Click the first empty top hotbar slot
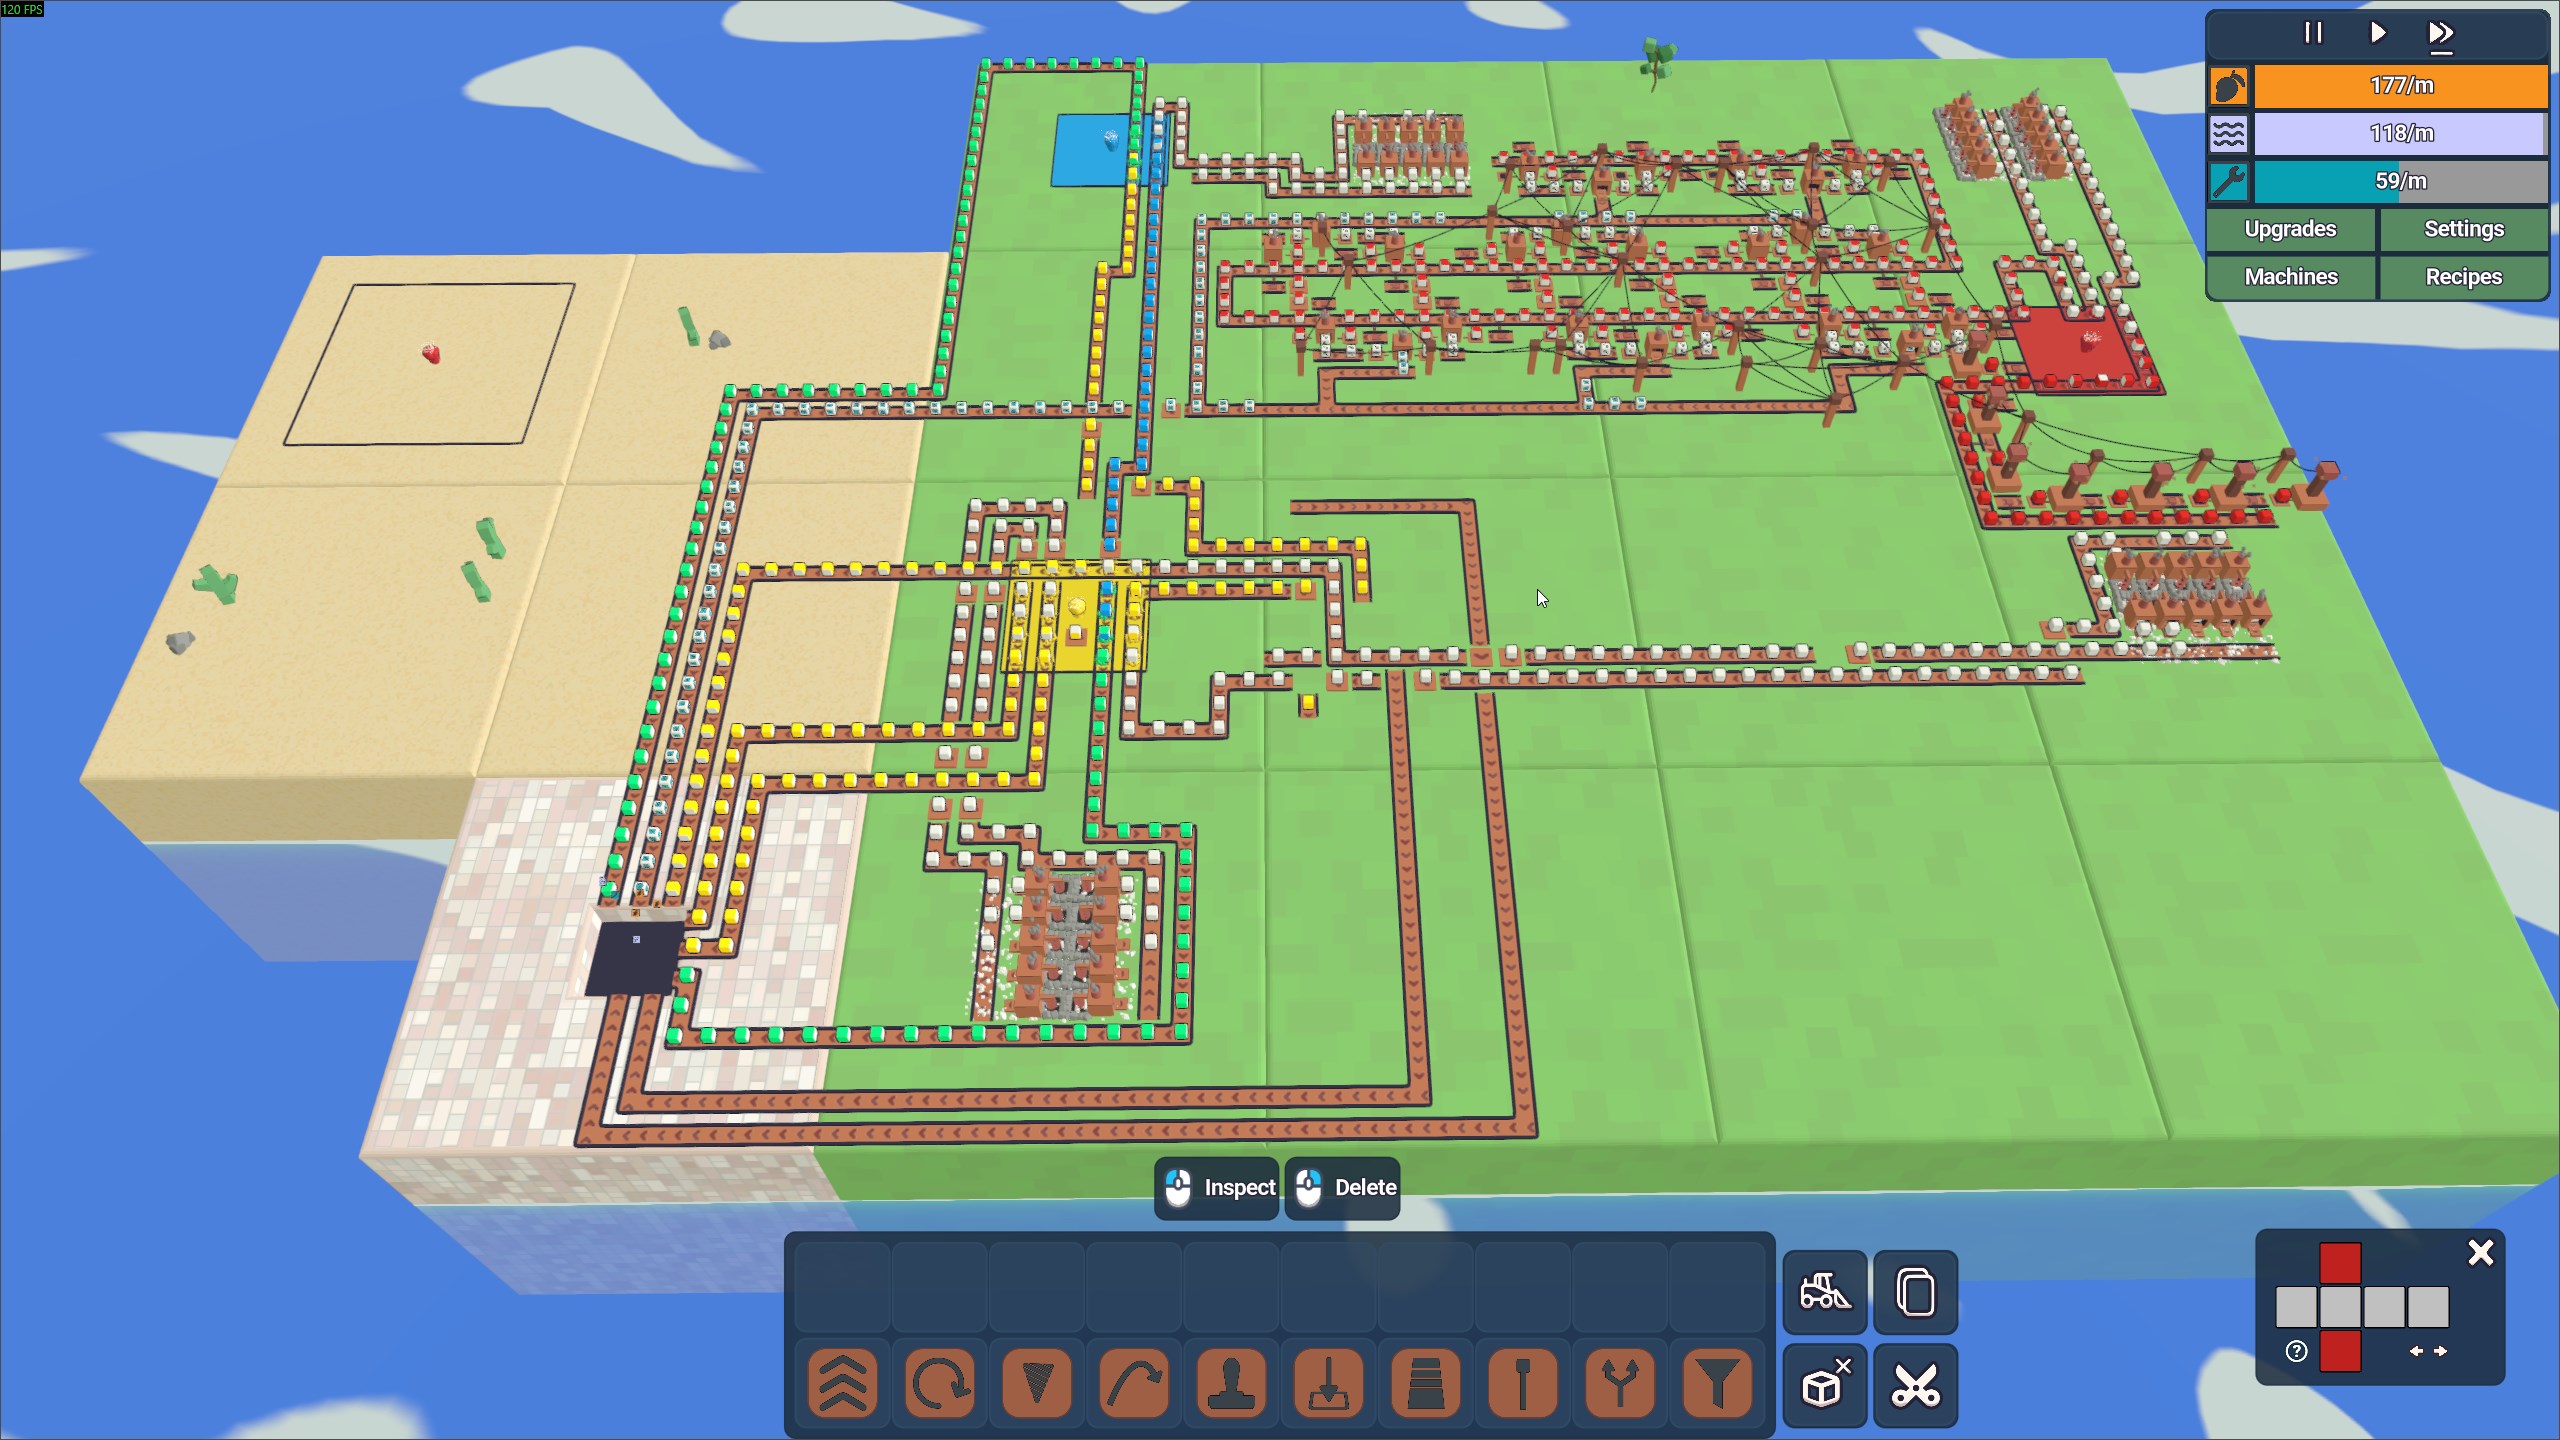The image size is (2560, 1440). [842, 1287]
